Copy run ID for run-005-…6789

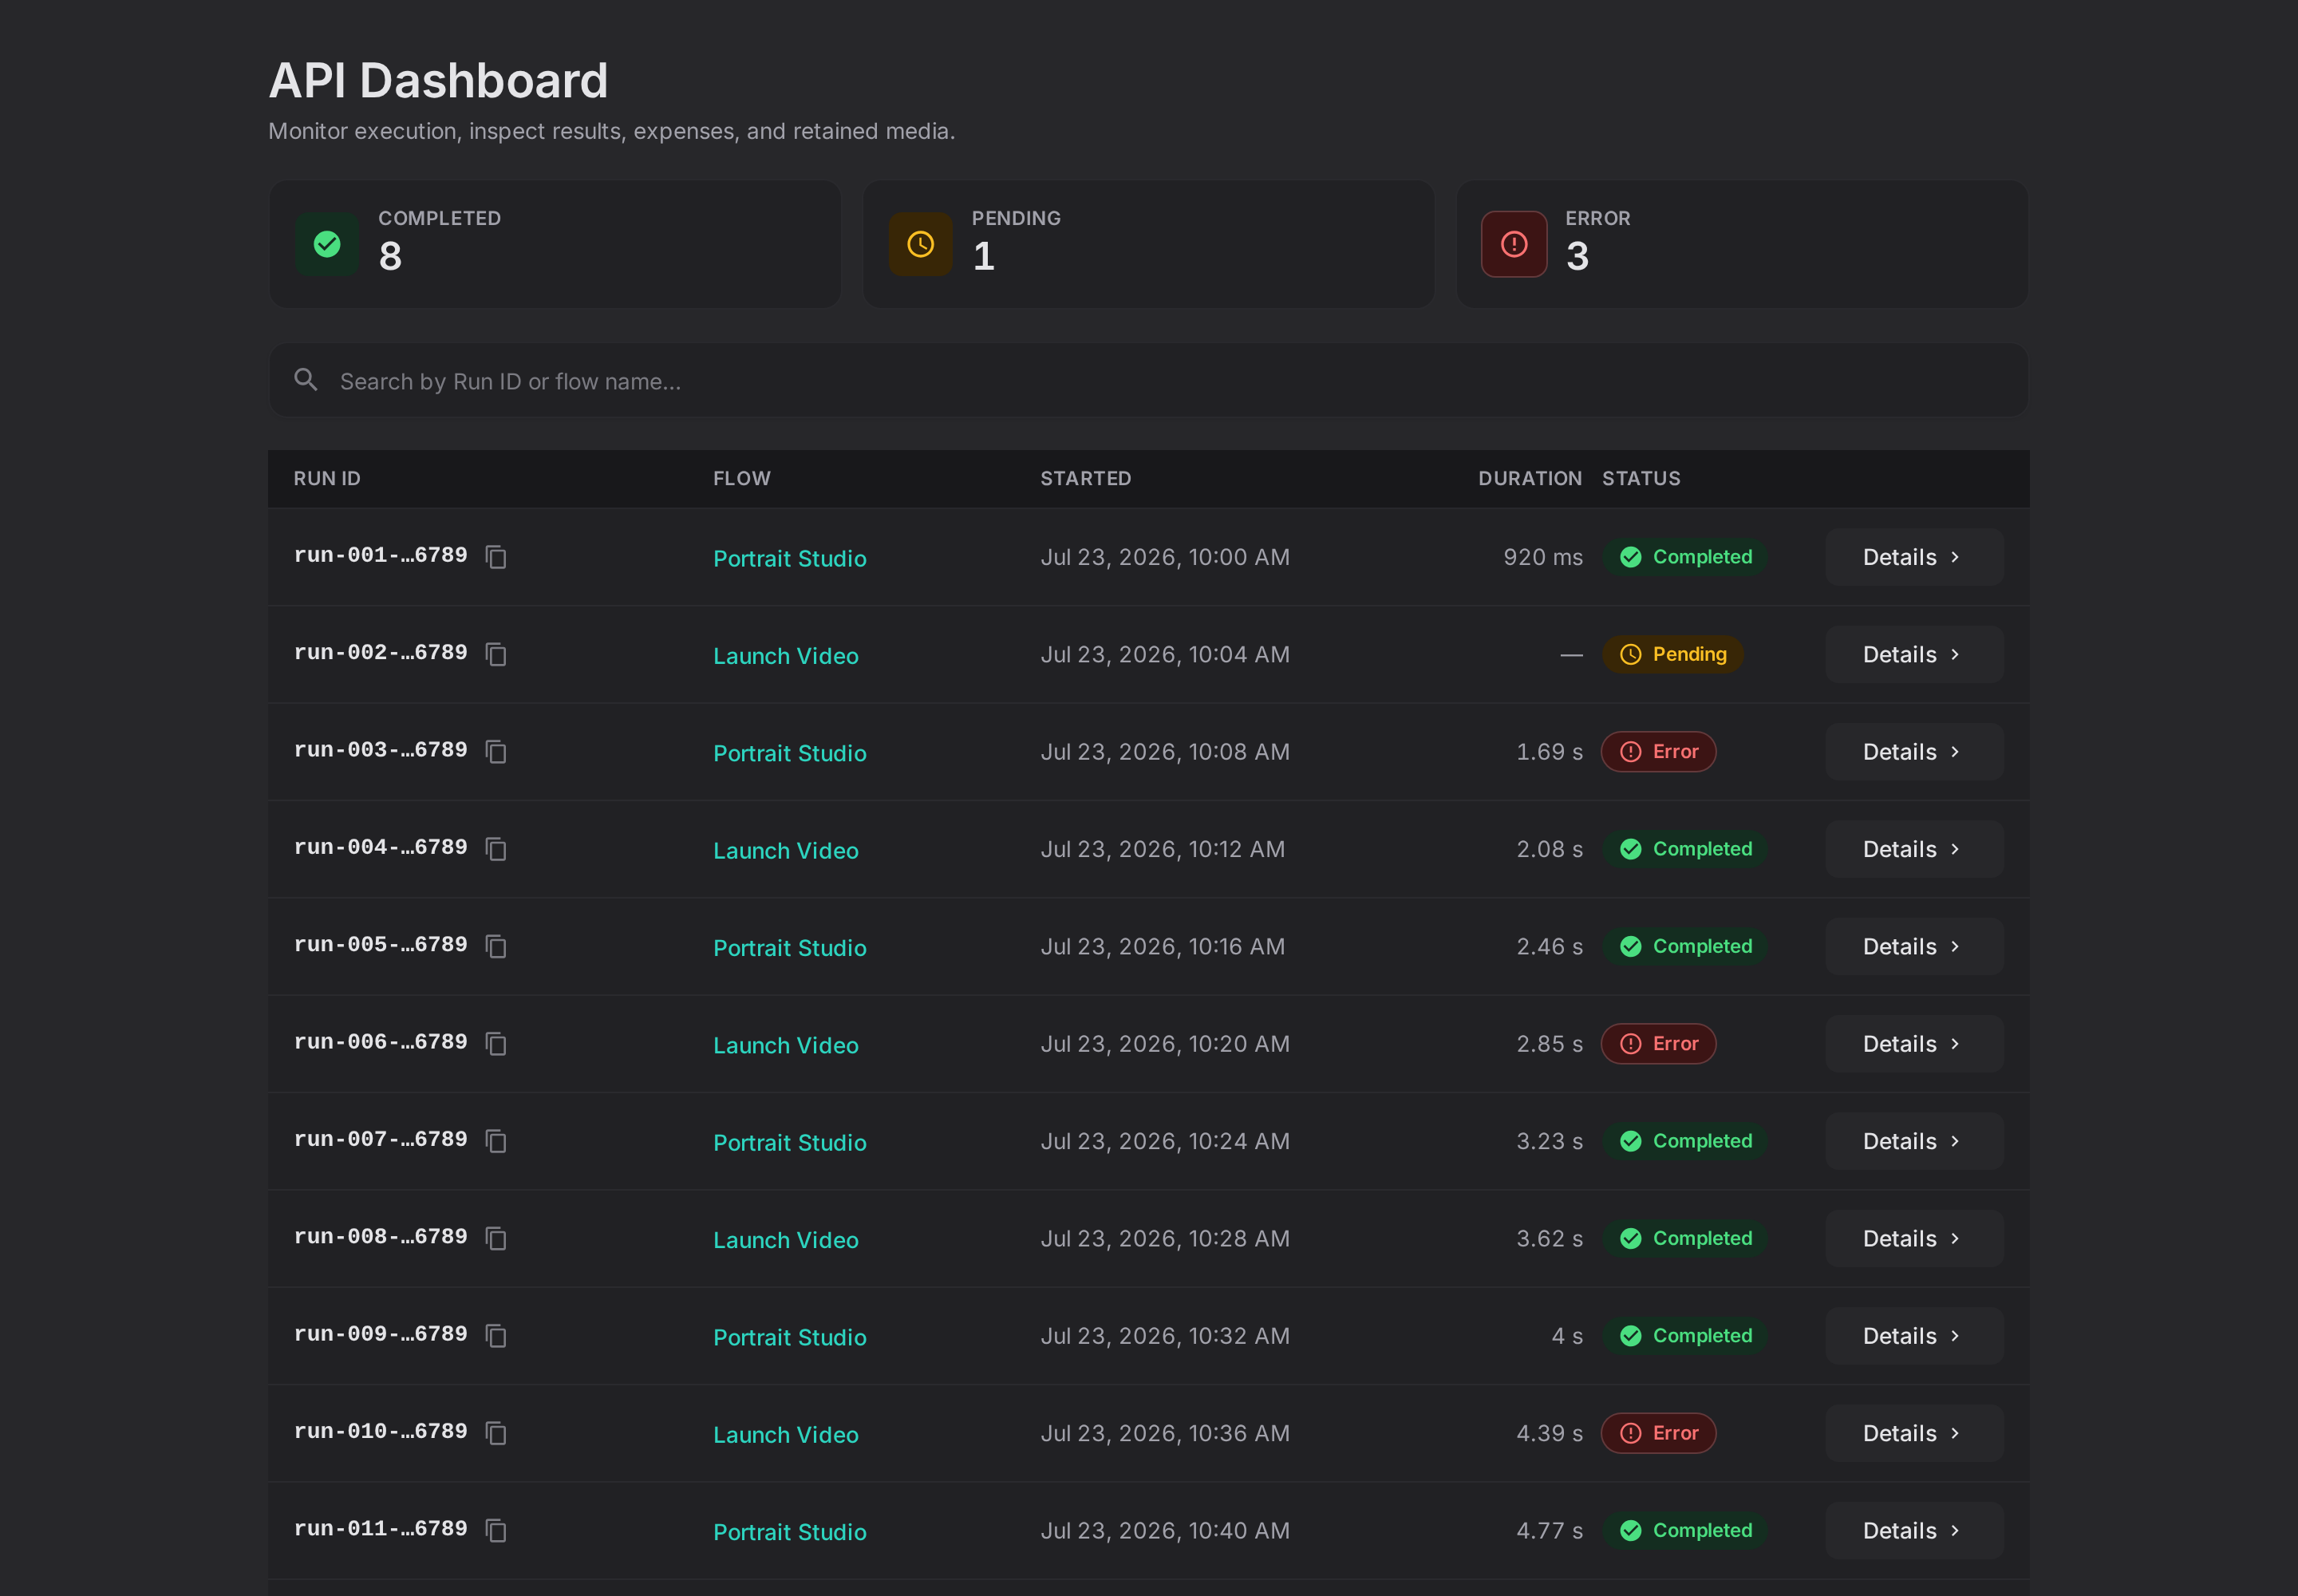point(496,946)
